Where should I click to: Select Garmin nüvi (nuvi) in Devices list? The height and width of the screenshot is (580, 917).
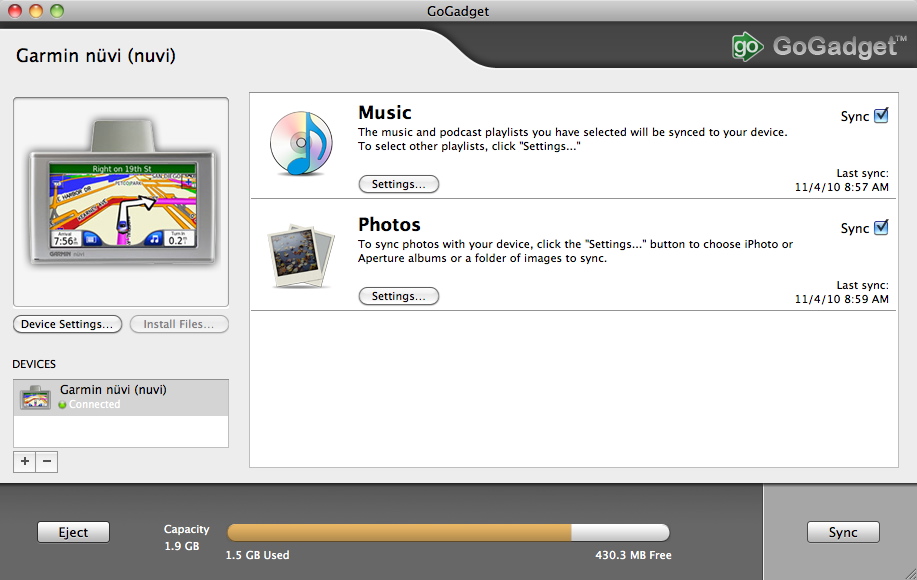click(x=121, y=398)
